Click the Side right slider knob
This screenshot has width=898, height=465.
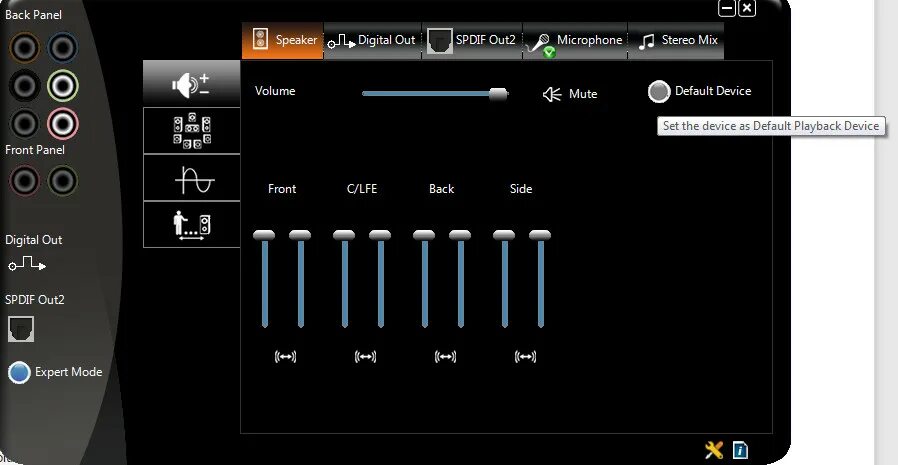point(540,235)
